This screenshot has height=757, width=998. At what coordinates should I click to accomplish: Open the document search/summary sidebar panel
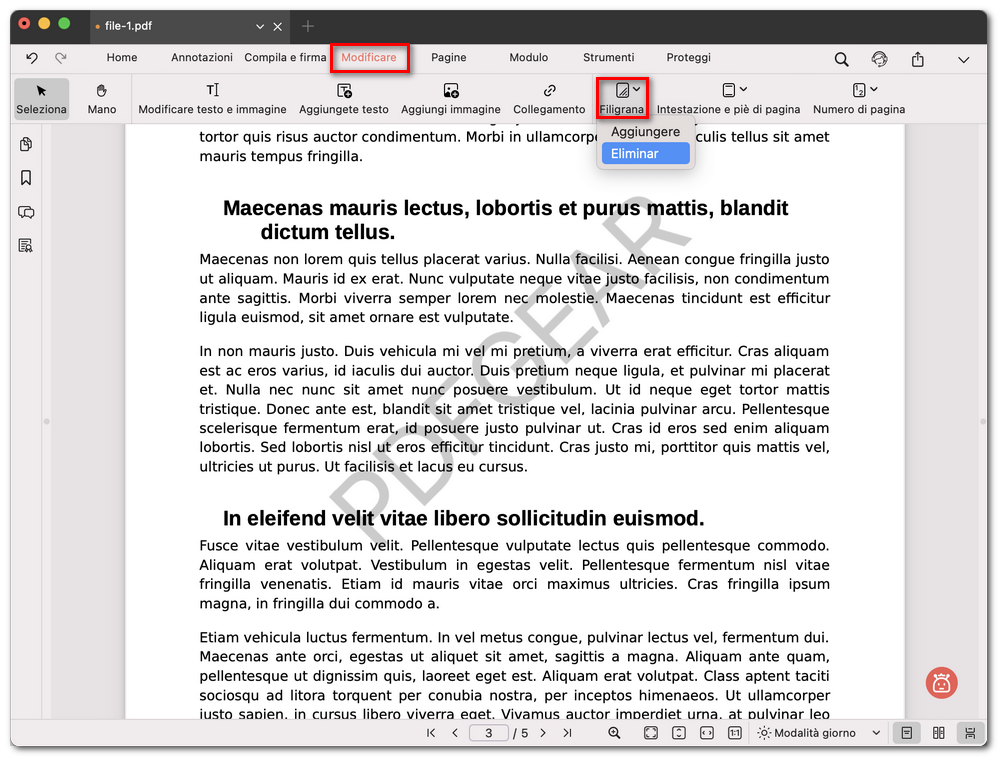[26, 246]
